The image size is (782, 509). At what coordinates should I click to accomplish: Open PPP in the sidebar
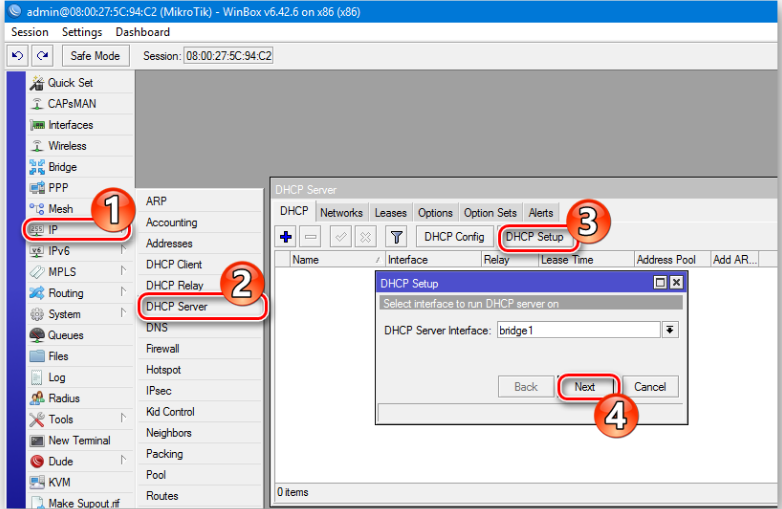[x=80, y=187]
